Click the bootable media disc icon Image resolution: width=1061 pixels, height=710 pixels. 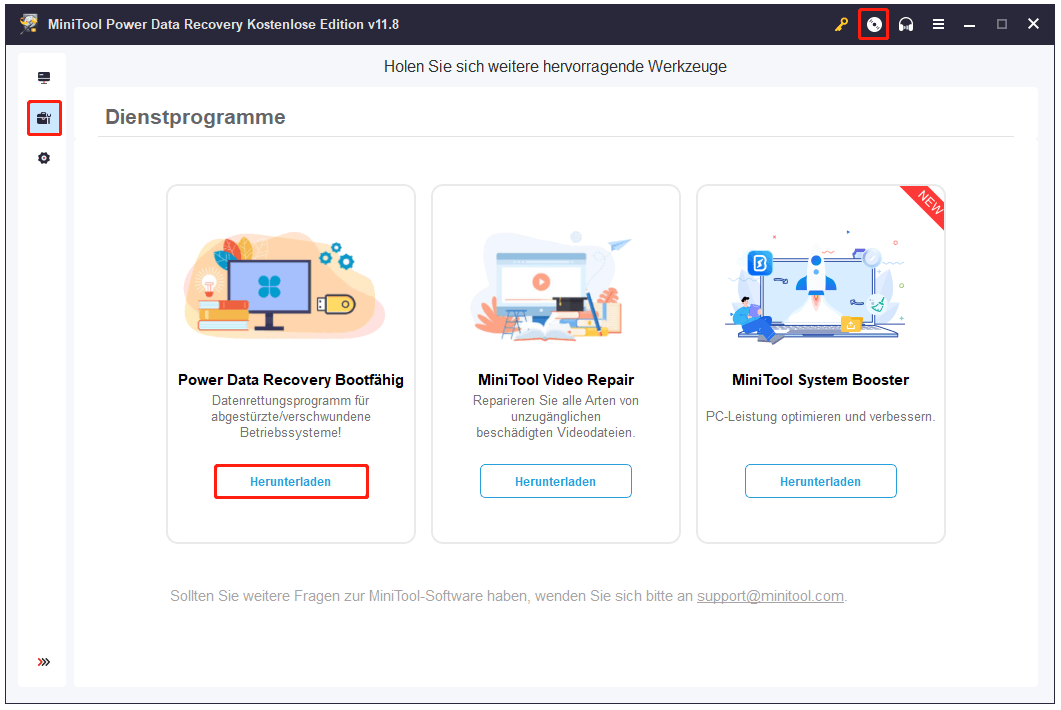click(874, 24)
